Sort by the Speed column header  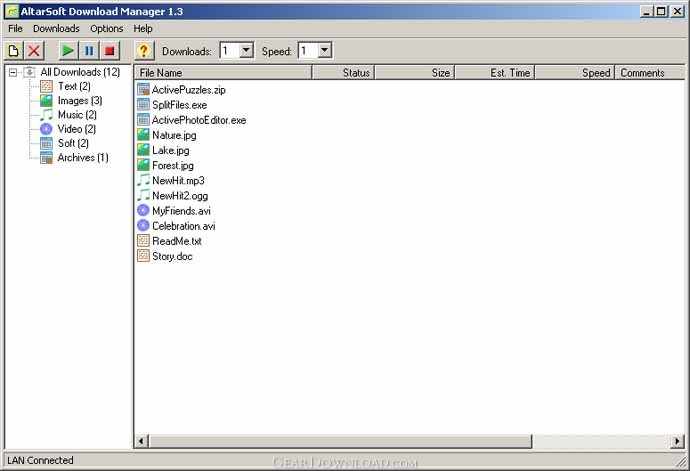click(575, 73)
